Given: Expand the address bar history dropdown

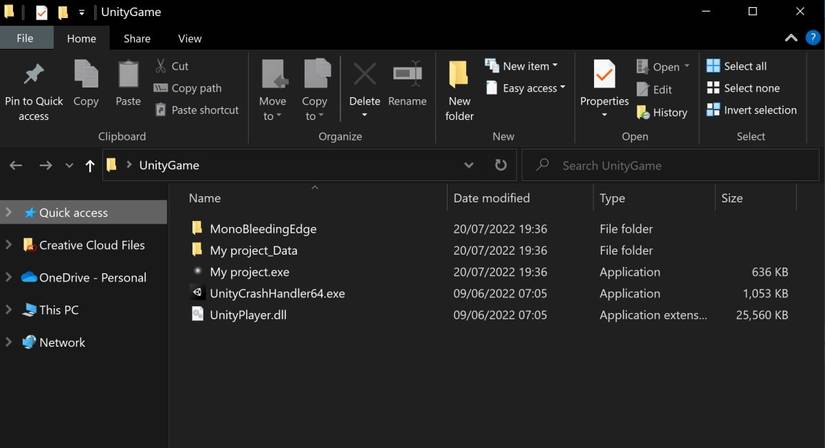Looking at the screenshot, I should pos(469,165).
